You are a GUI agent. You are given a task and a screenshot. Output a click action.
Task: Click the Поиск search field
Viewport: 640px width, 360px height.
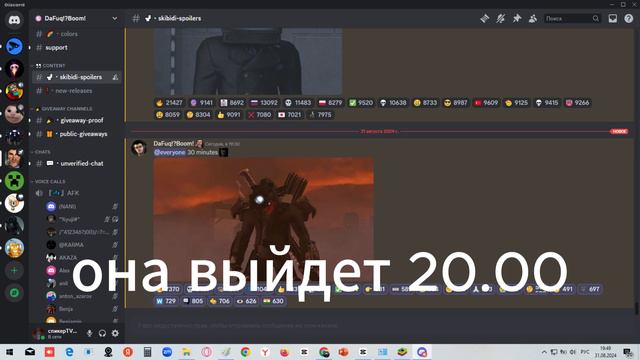click(x=572, y=18)
